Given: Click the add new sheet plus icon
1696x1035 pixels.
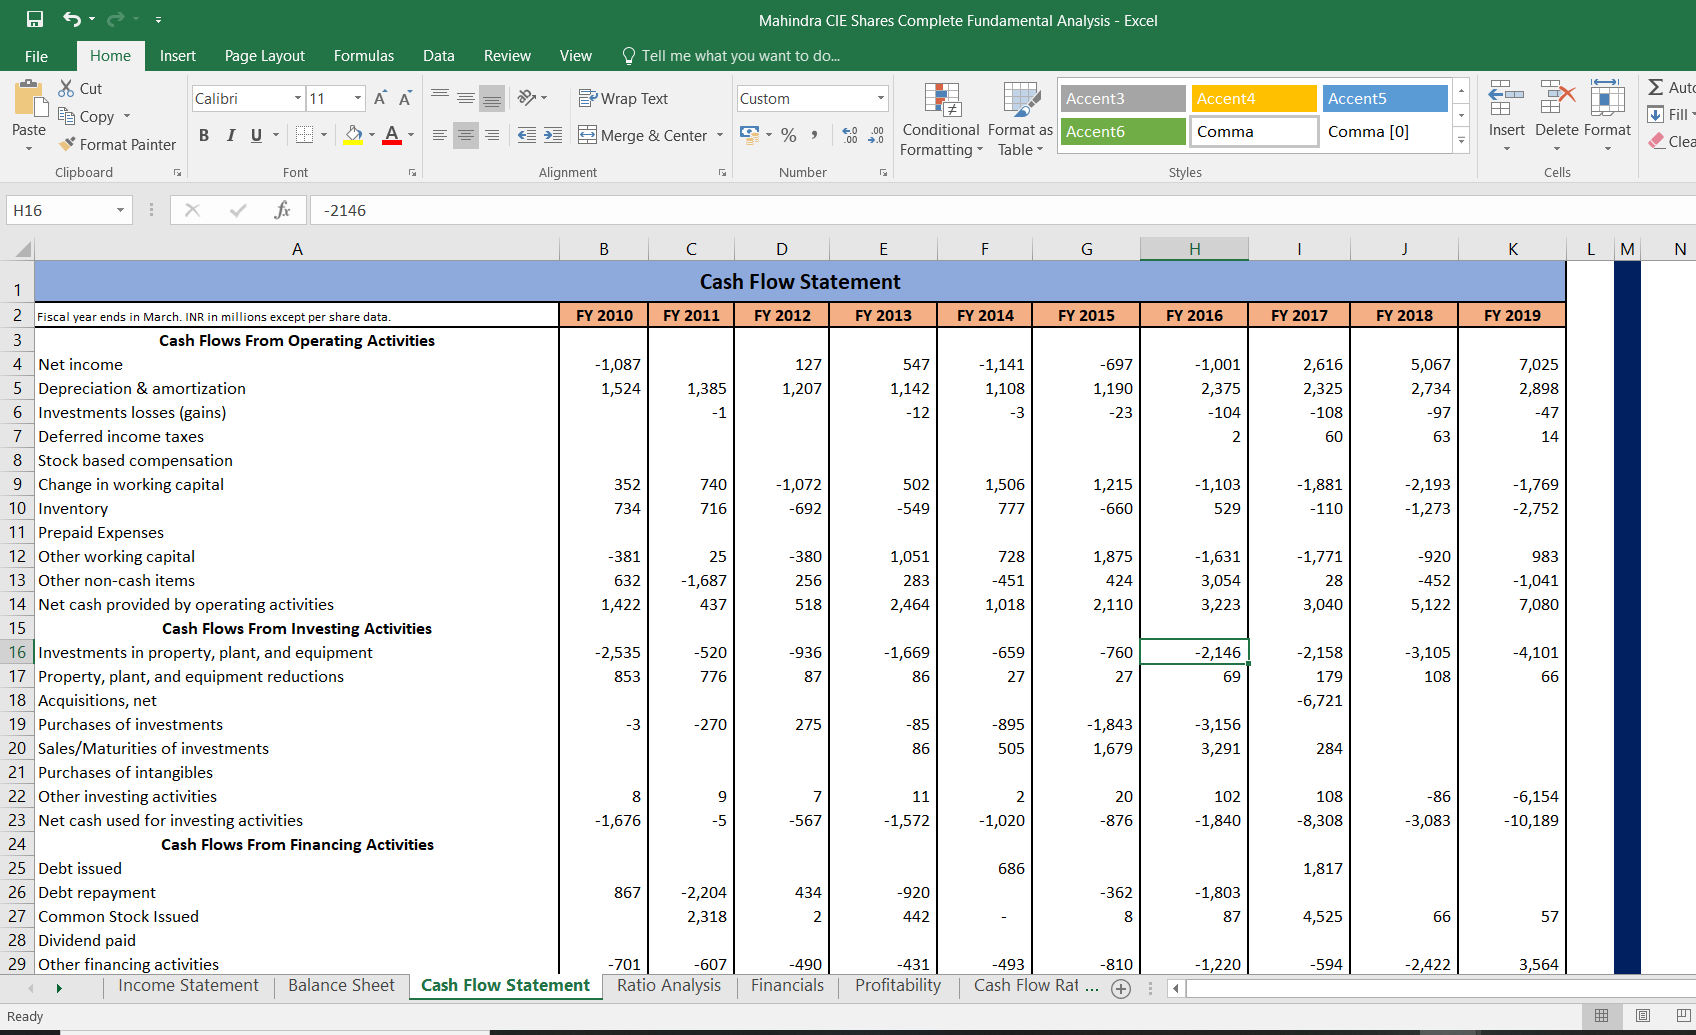Looking at the screenshot, I should click(x=1121, y=989).
